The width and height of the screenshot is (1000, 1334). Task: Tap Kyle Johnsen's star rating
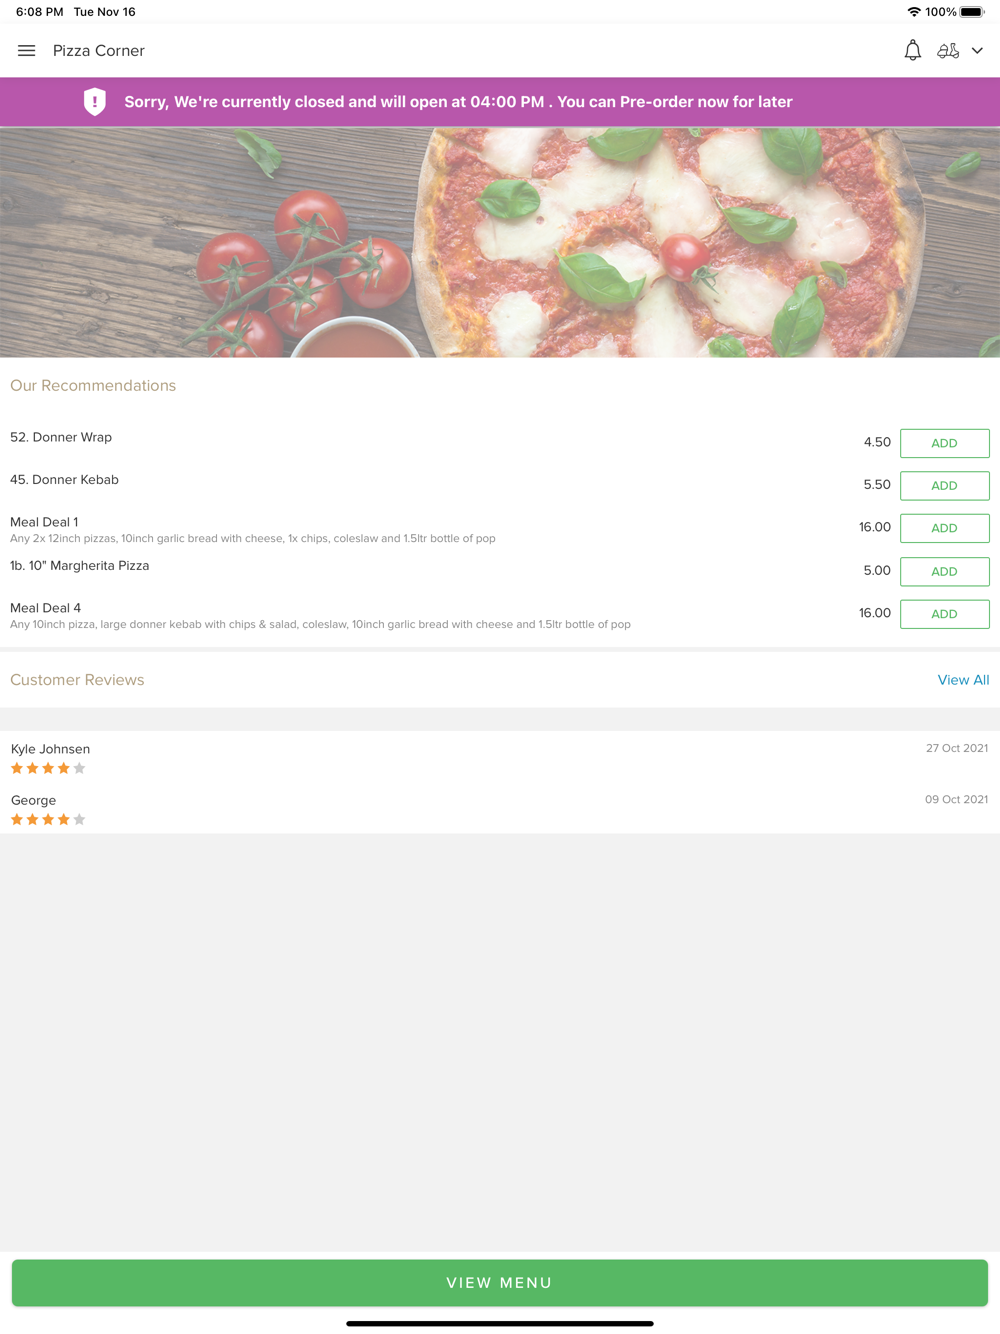48,768
